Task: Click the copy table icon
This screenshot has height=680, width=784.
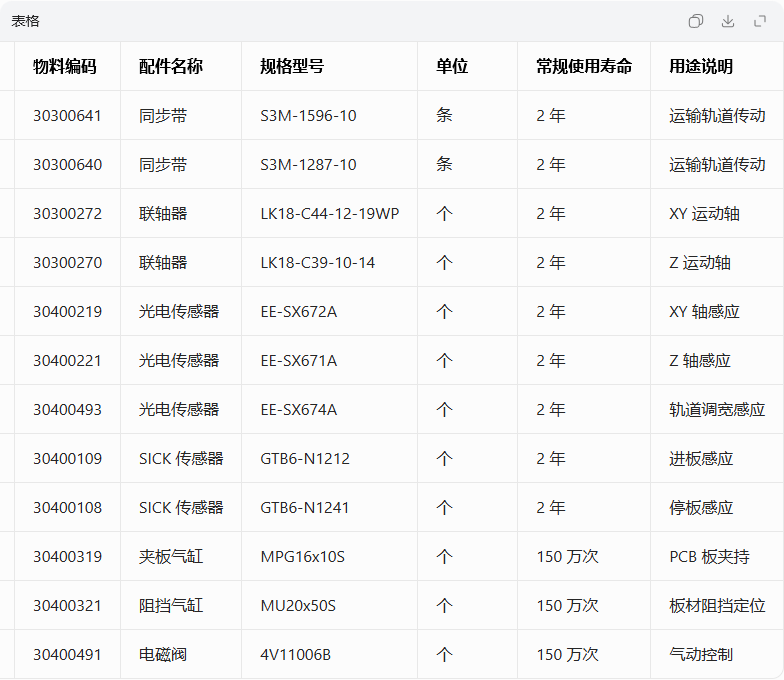Action: (696, 21)
